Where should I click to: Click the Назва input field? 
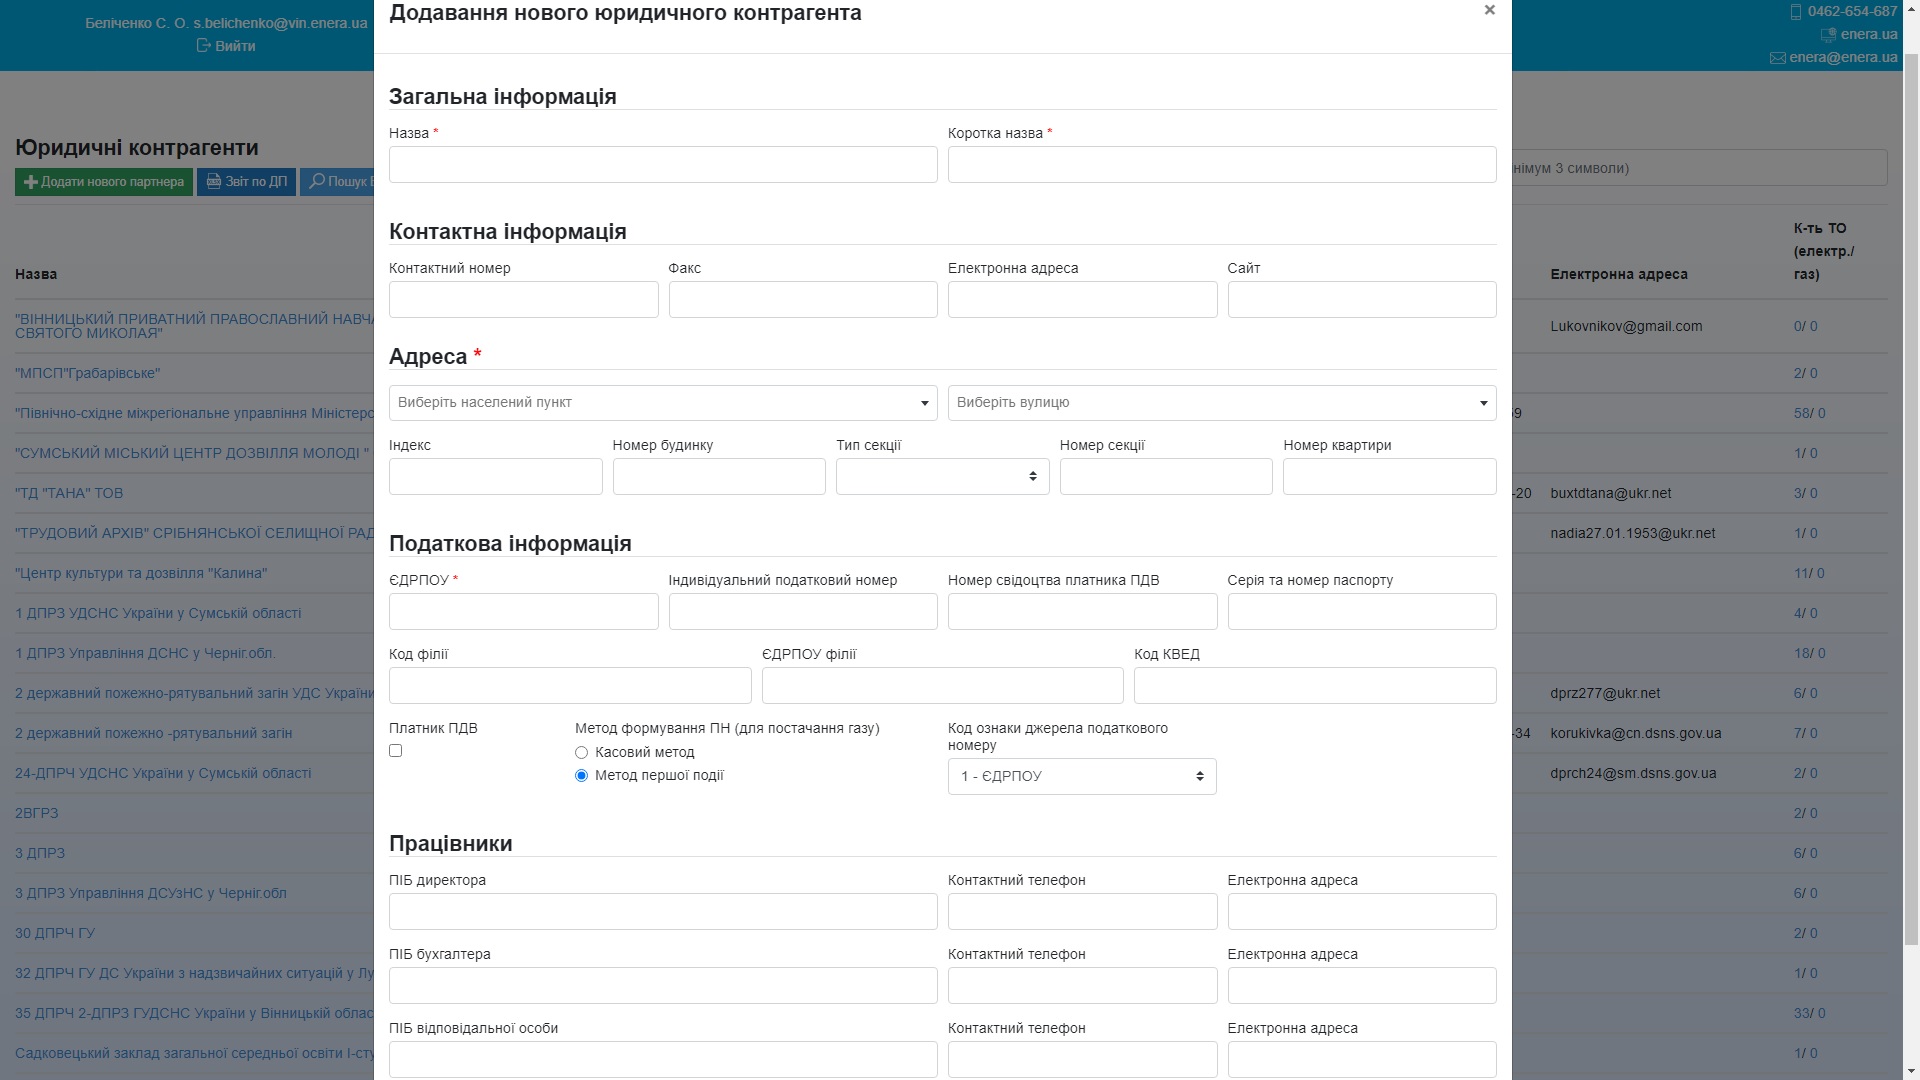pos(663,165)
